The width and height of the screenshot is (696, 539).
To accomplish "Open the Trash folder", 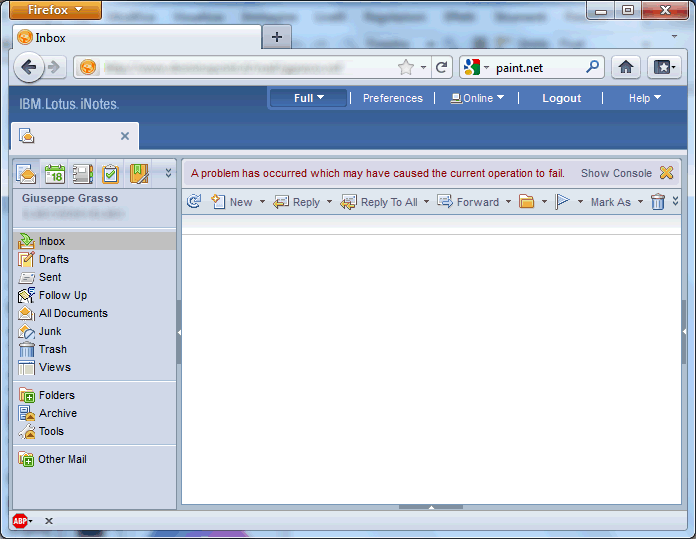I will click(x=95, y=349).
